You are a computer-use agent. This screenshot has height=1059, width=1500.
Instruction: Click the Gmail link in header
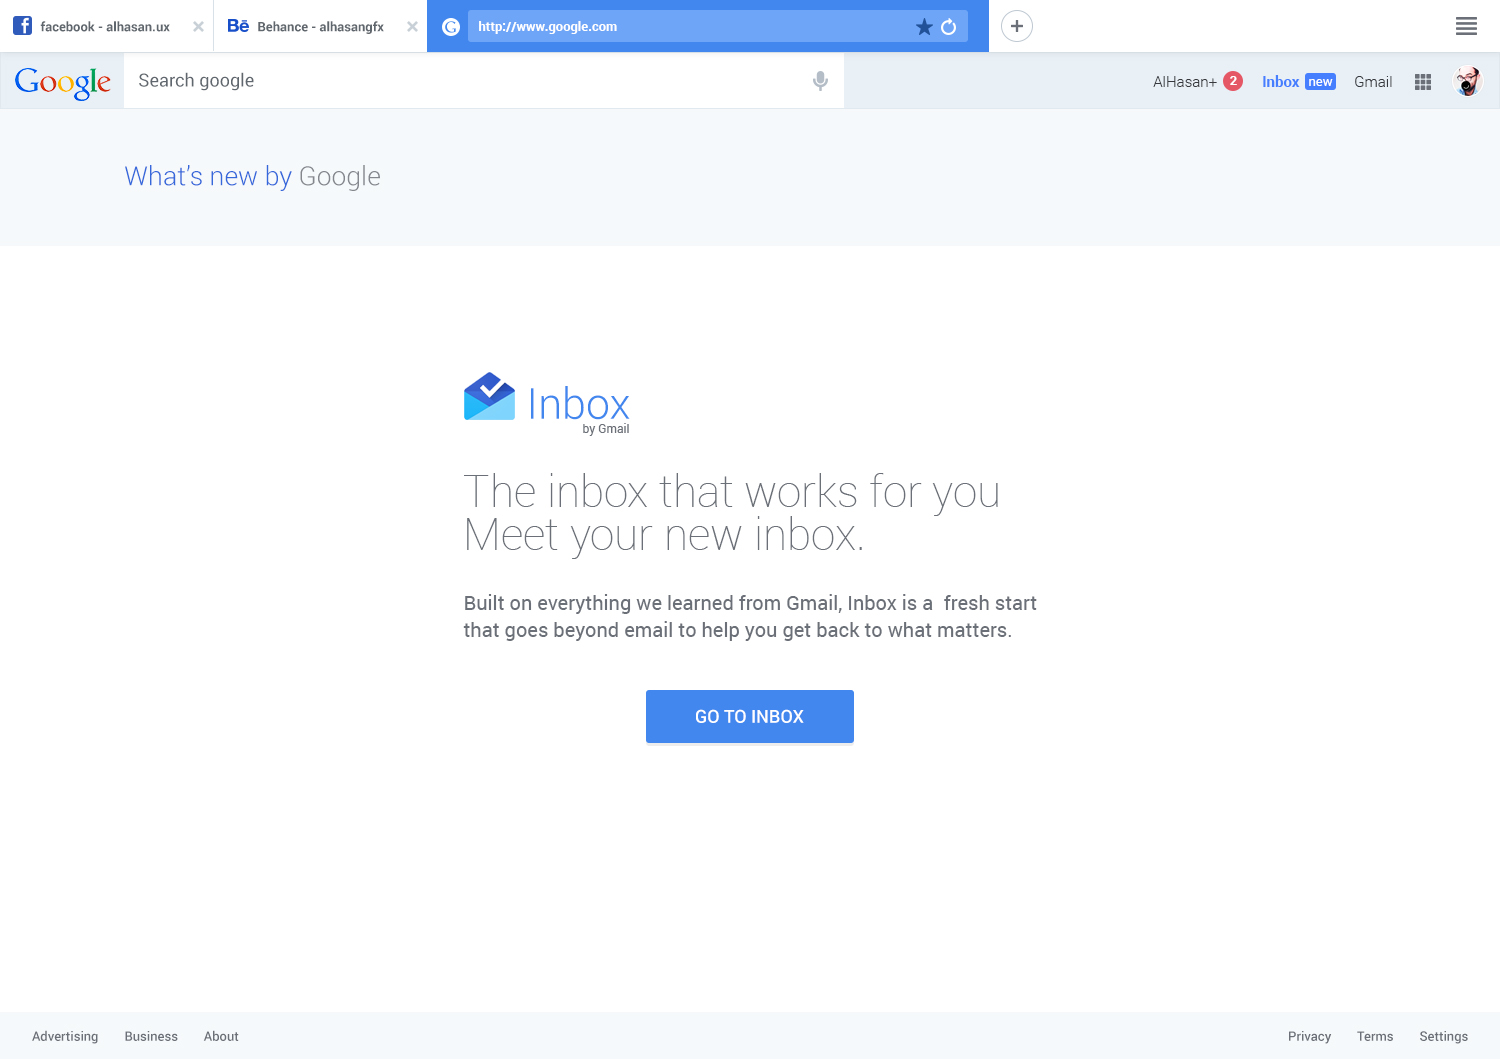[1373, 82]
